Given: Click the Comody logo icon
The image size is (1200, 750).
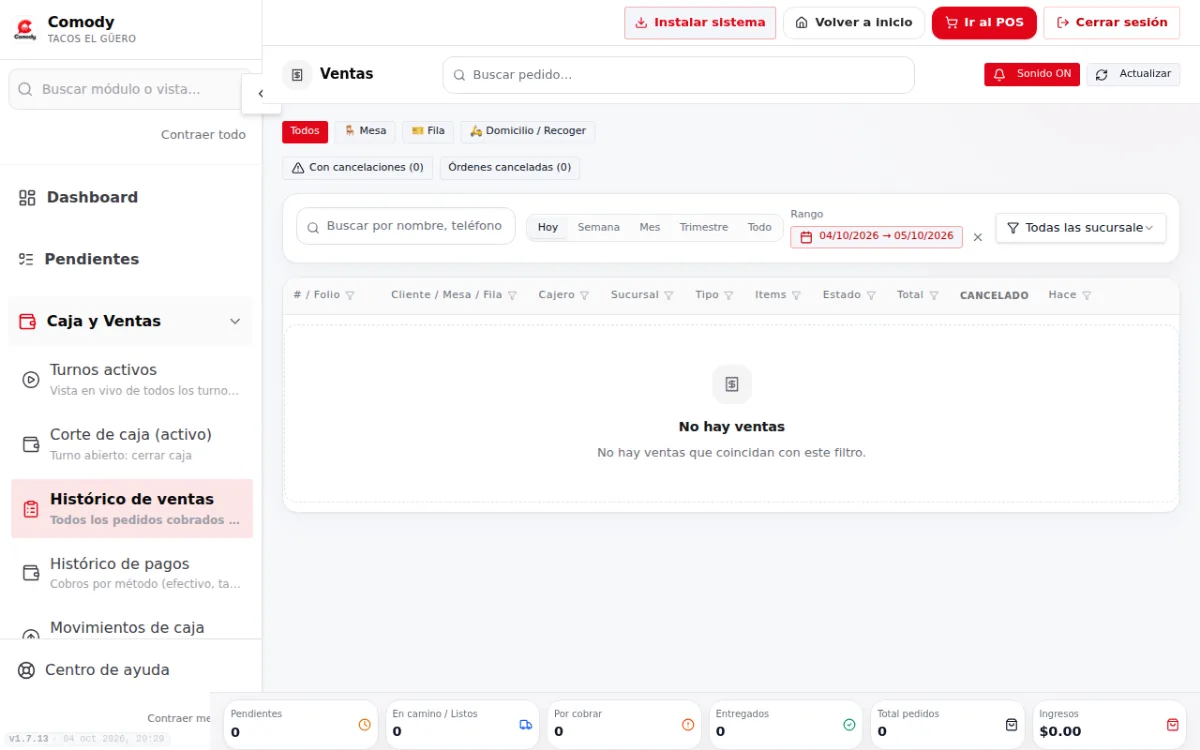Looking at the screenshot, I should click(25, 29).
